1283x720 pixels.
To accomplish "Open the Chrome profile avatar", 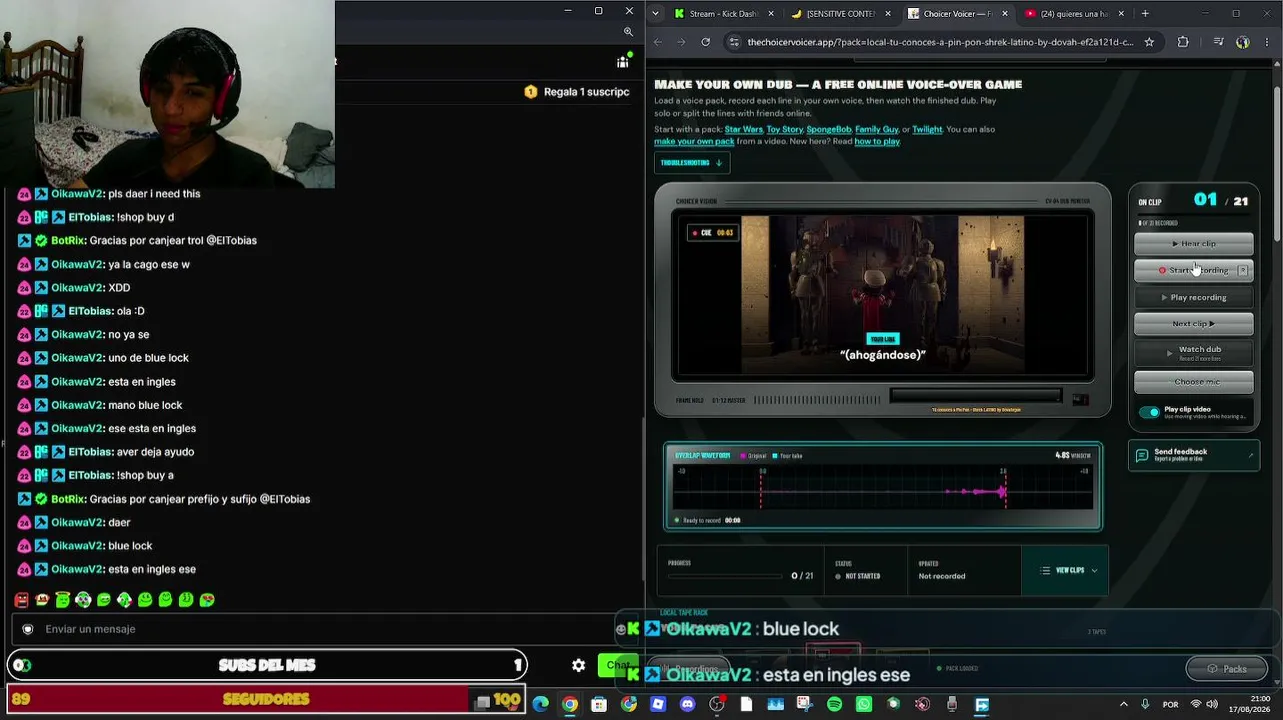I will tap(1243, 42).
